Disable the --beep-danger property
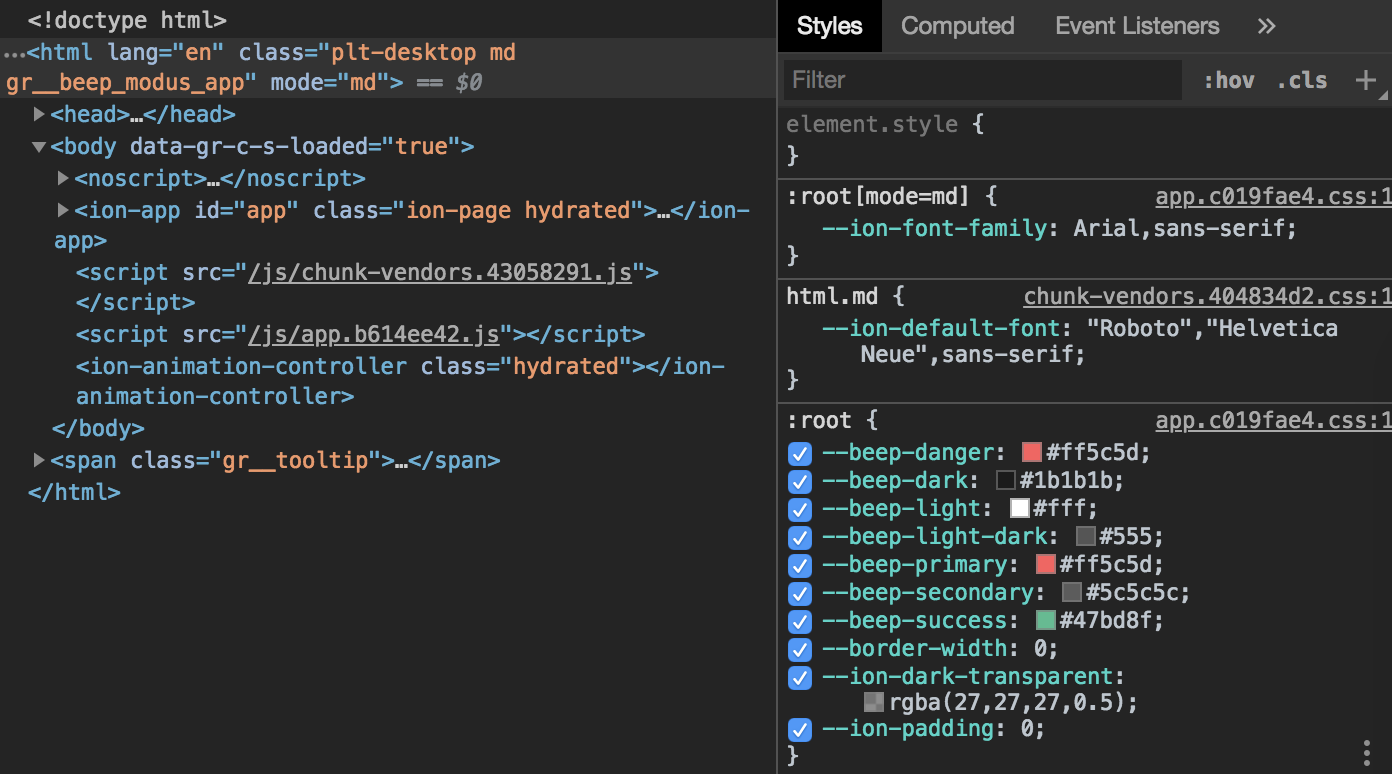This screenshot has width=1392, height=774. pyautogui.click(x=799, y=454)
